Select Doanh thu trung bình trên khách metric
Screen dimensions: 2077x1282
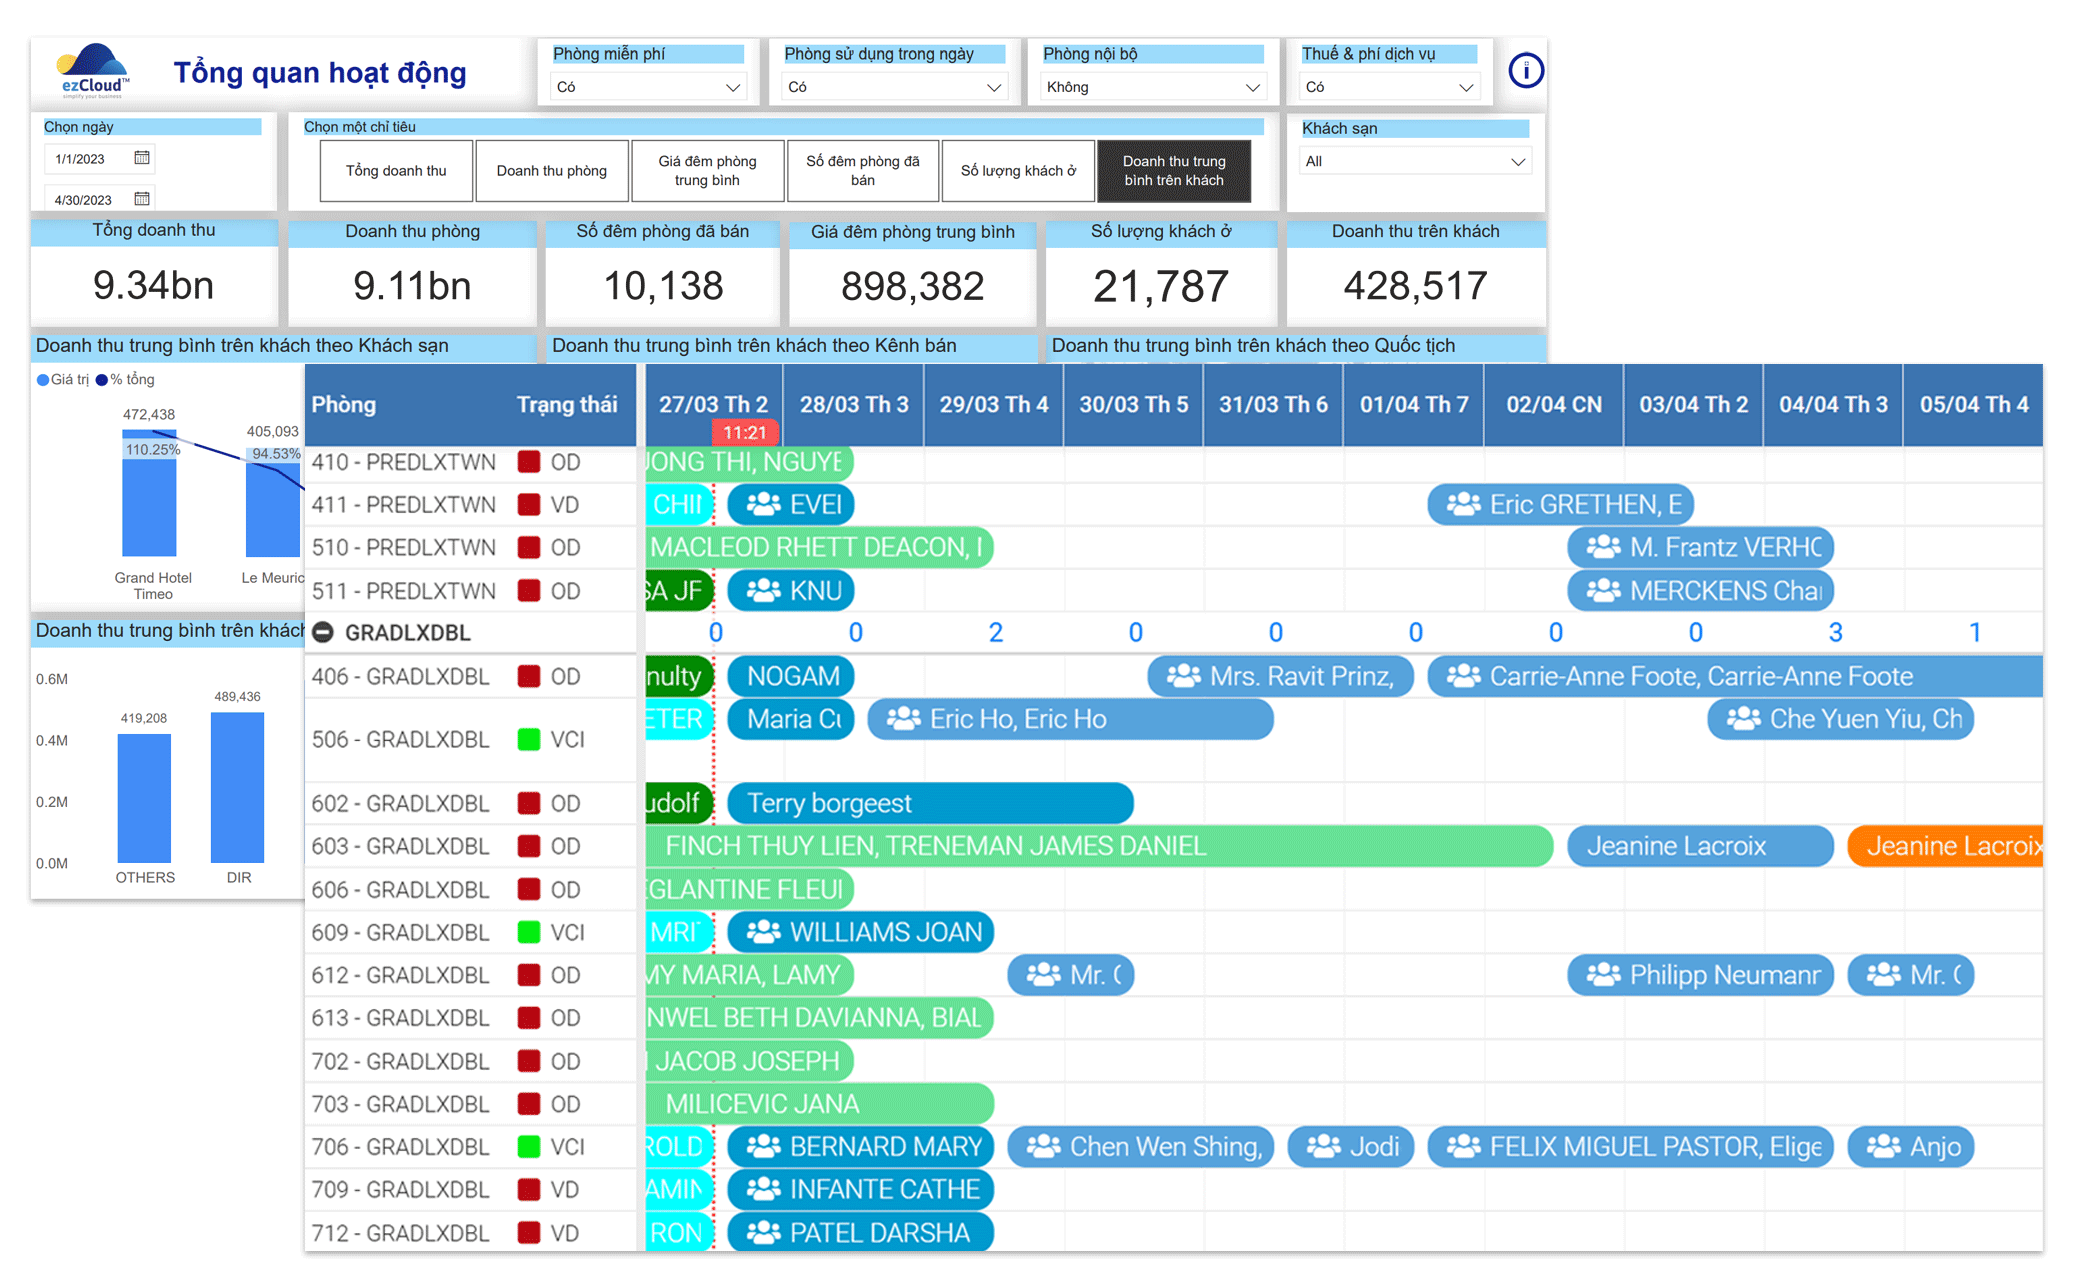point(1174,171)
